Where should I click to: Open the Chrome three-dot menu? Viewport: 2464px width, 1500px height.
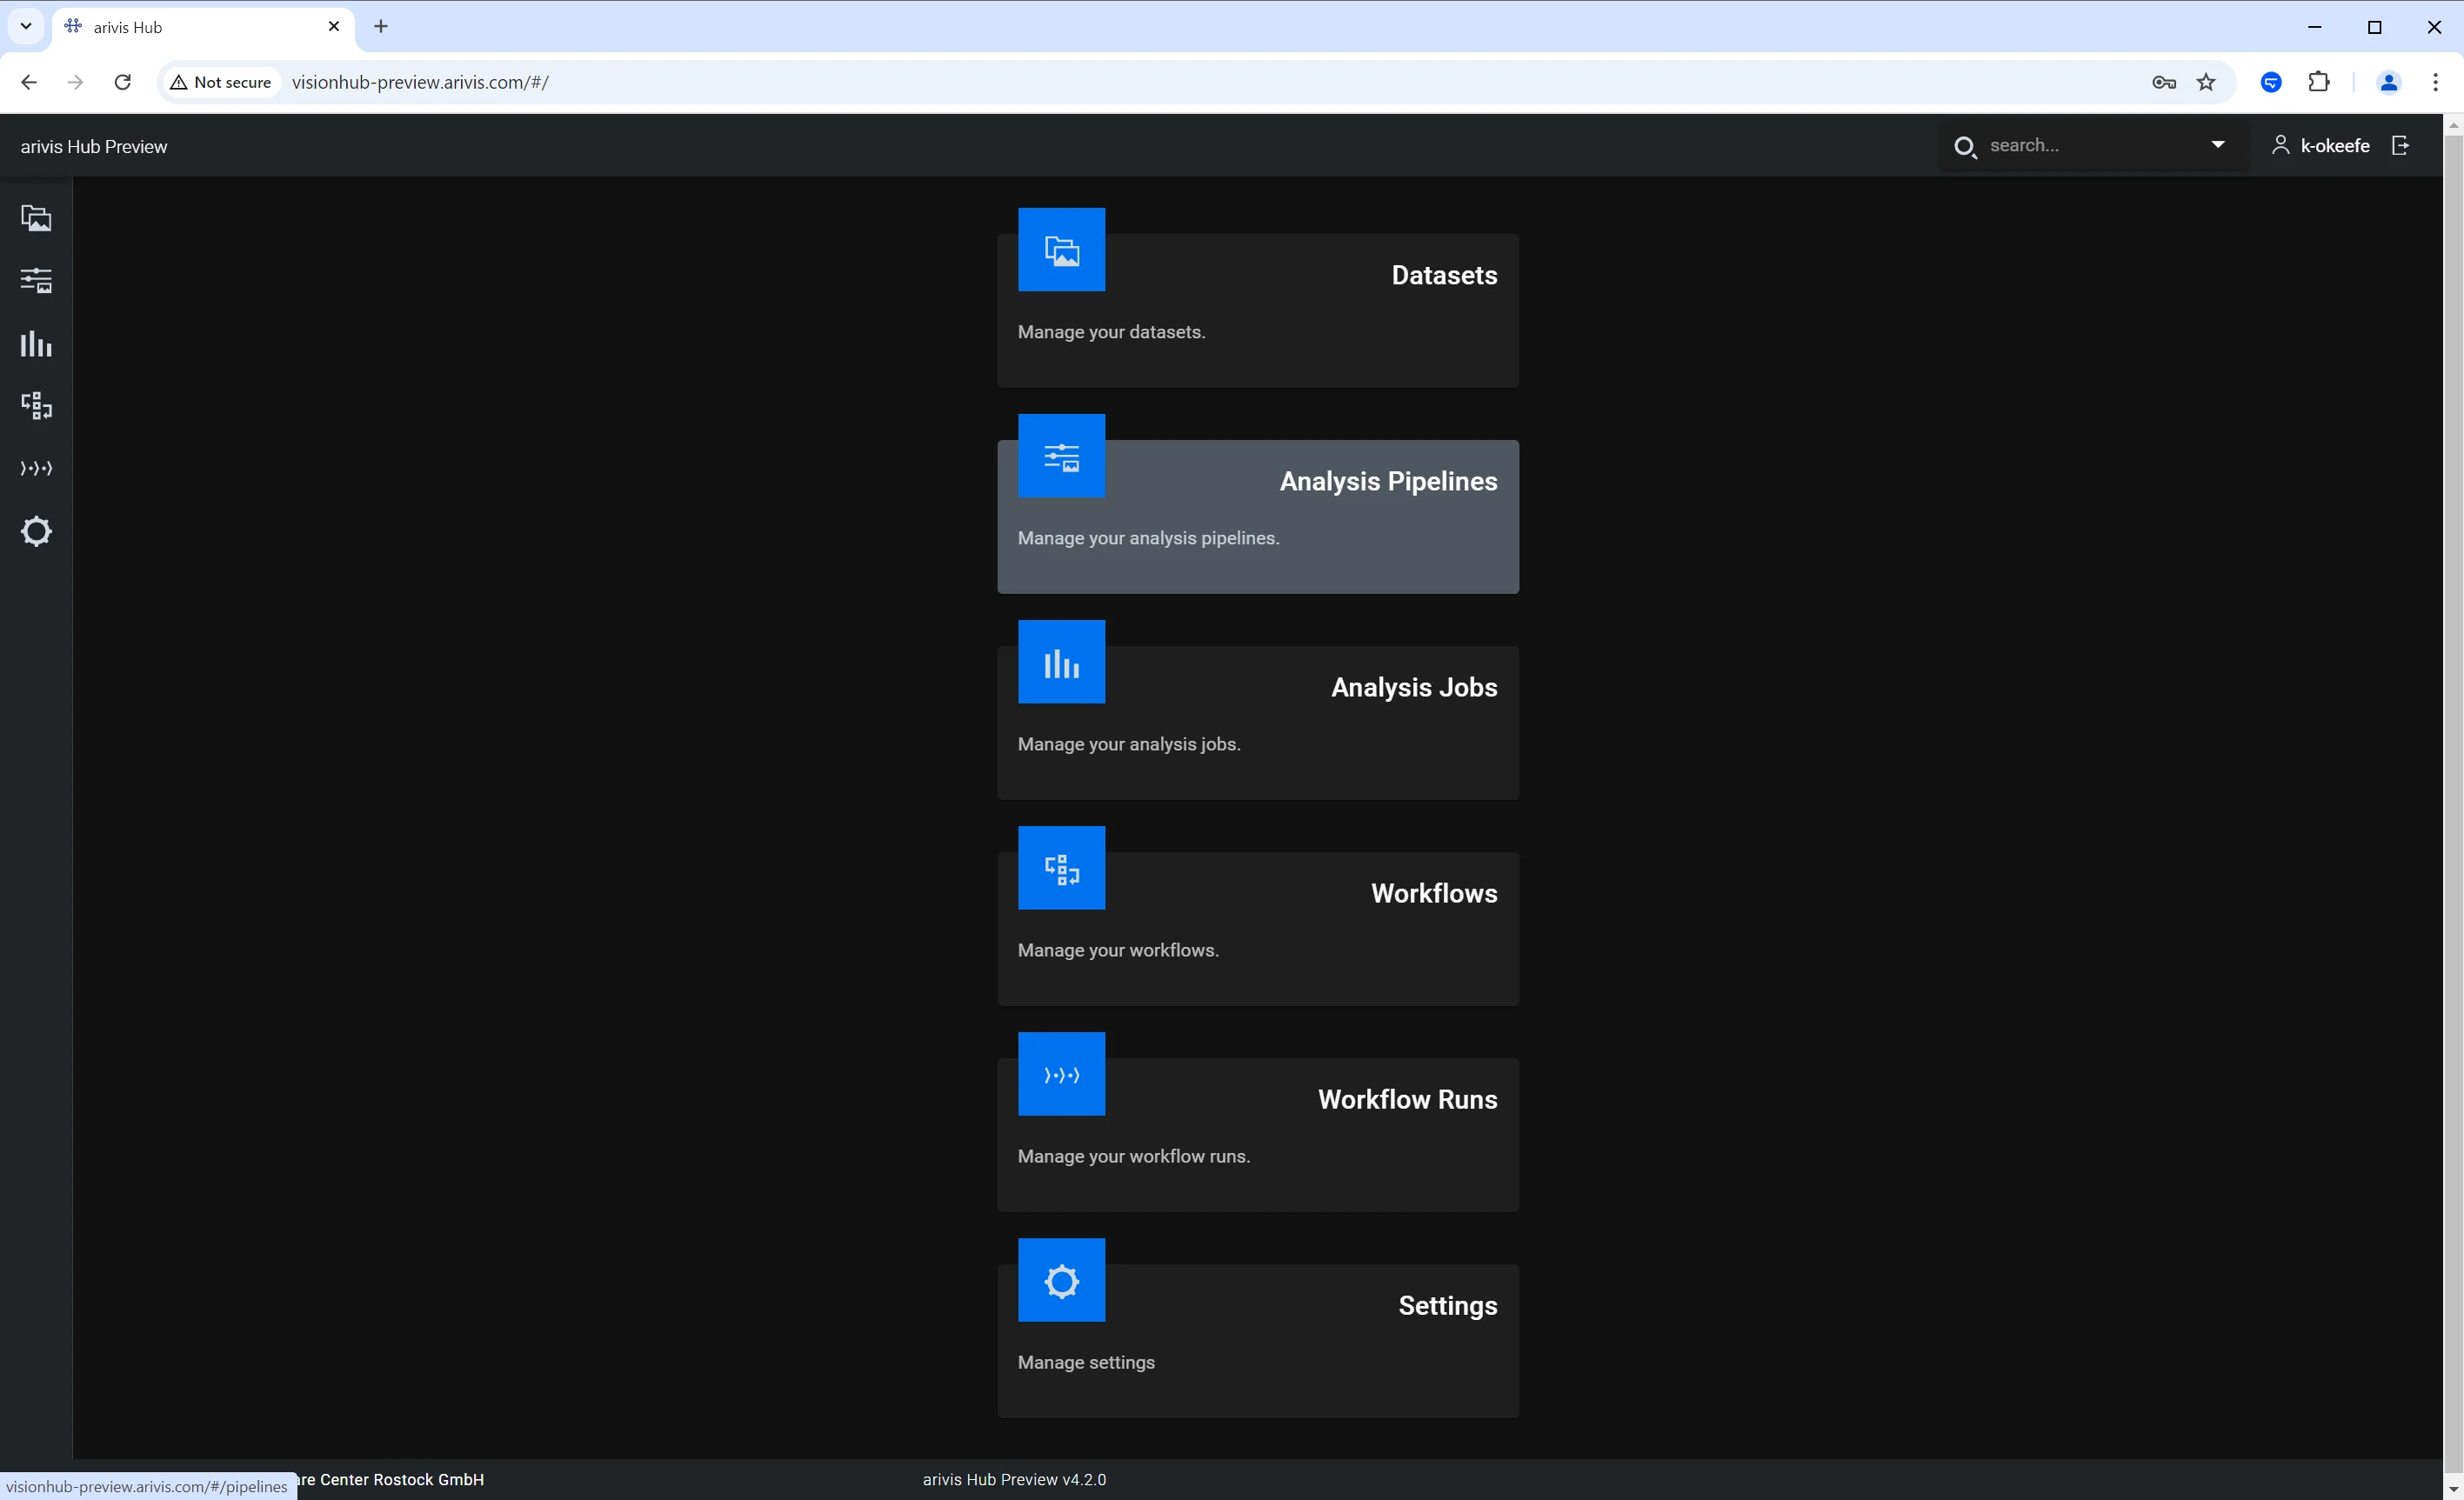tap(2435, 82)
